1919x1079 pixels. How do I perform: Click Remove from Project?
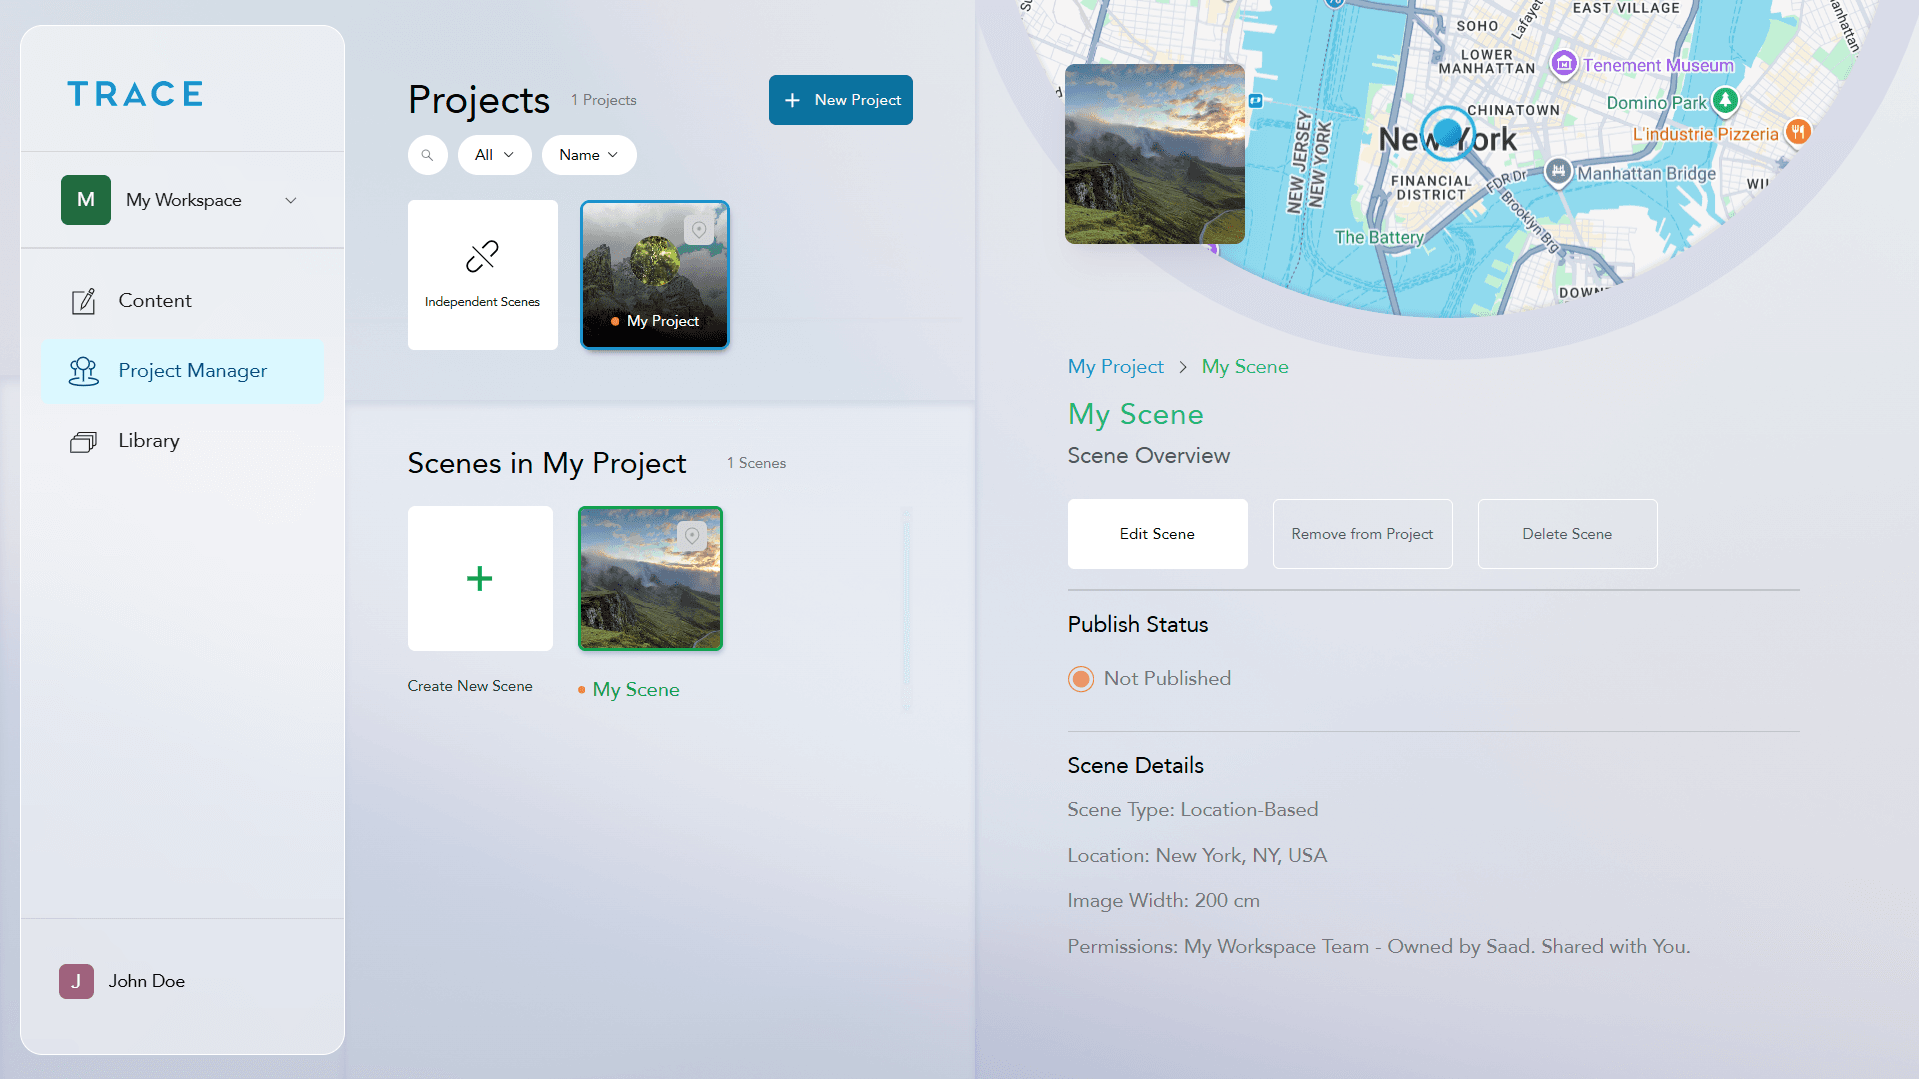[x=1362, y=533]
